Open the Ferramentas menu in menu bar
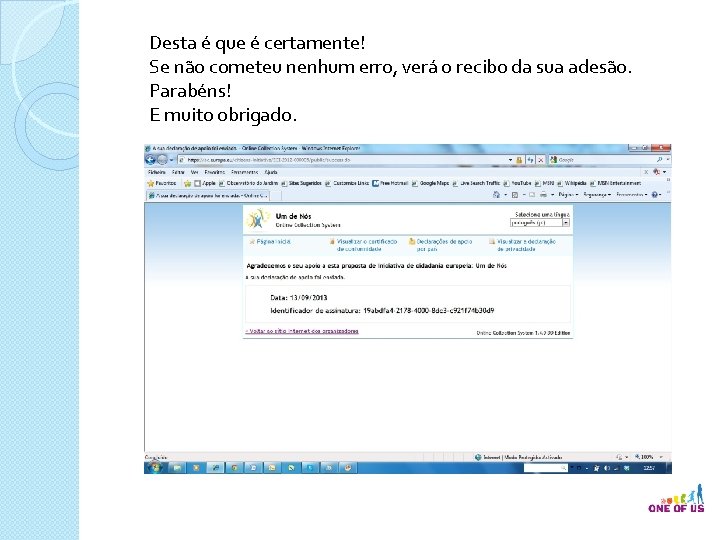This screenshot has height=540, width=720. click(244, 172)
